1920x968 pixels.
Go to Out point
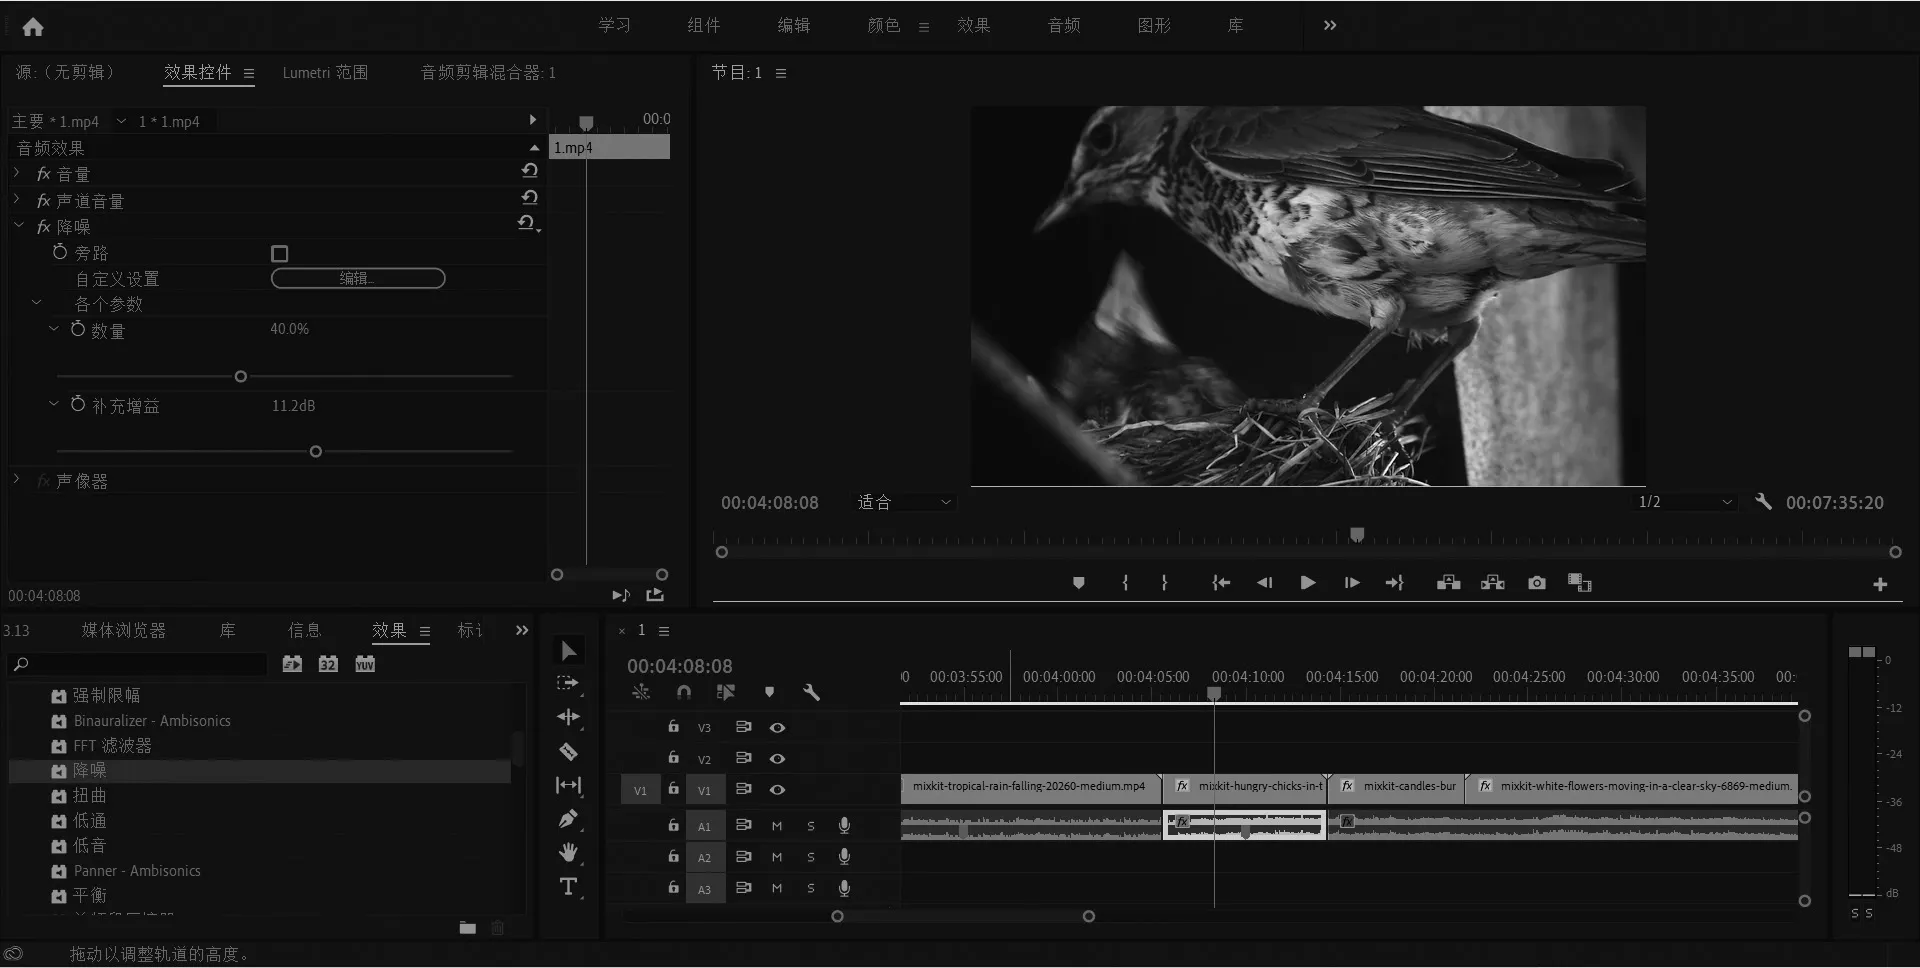[x=1395, y=583]
